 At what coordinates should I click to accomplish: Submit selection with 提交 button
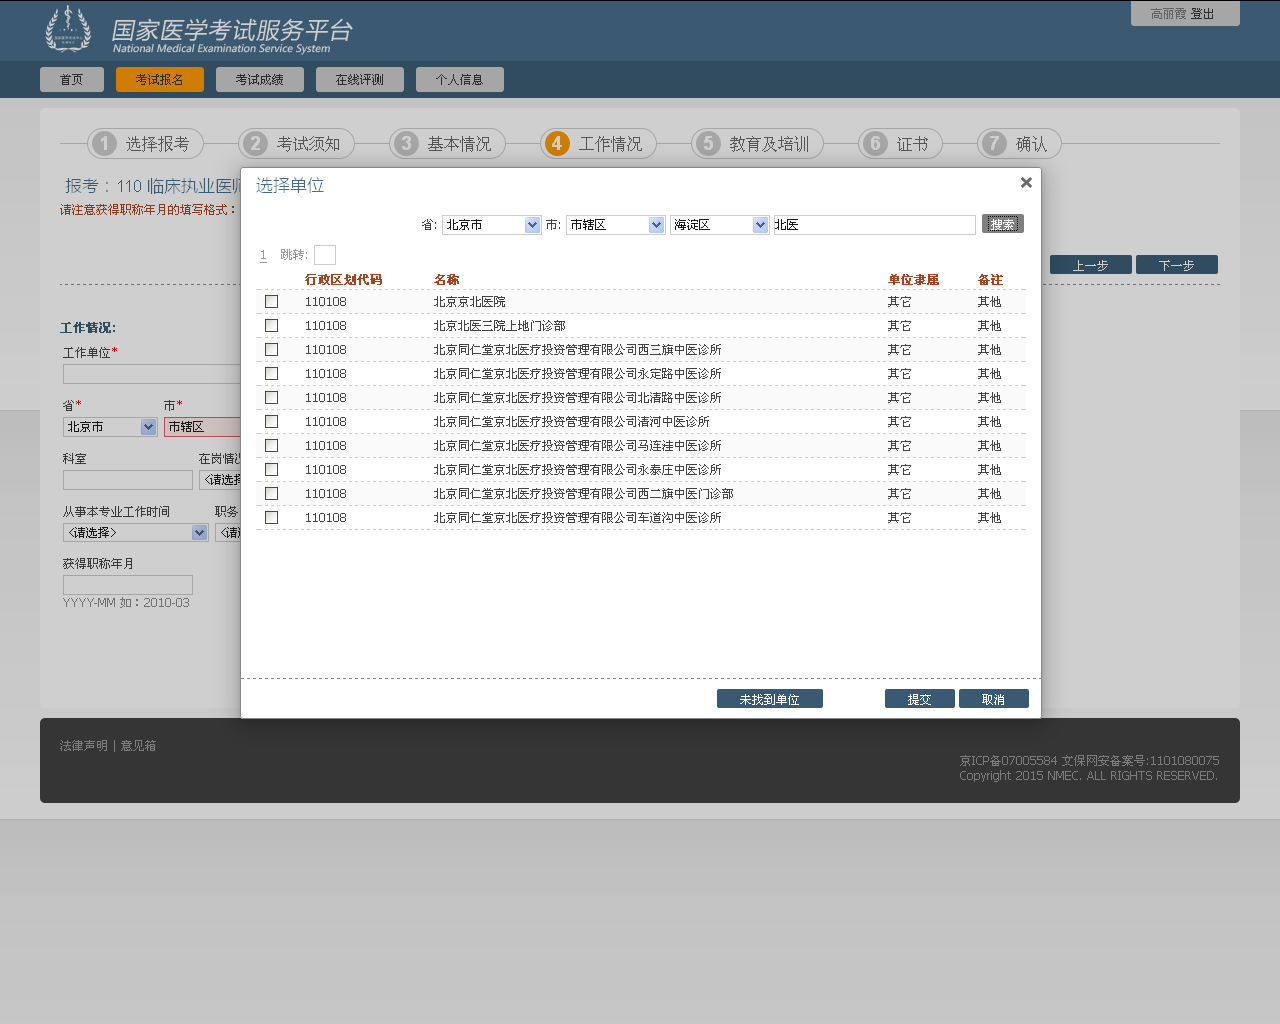(919, 699)
